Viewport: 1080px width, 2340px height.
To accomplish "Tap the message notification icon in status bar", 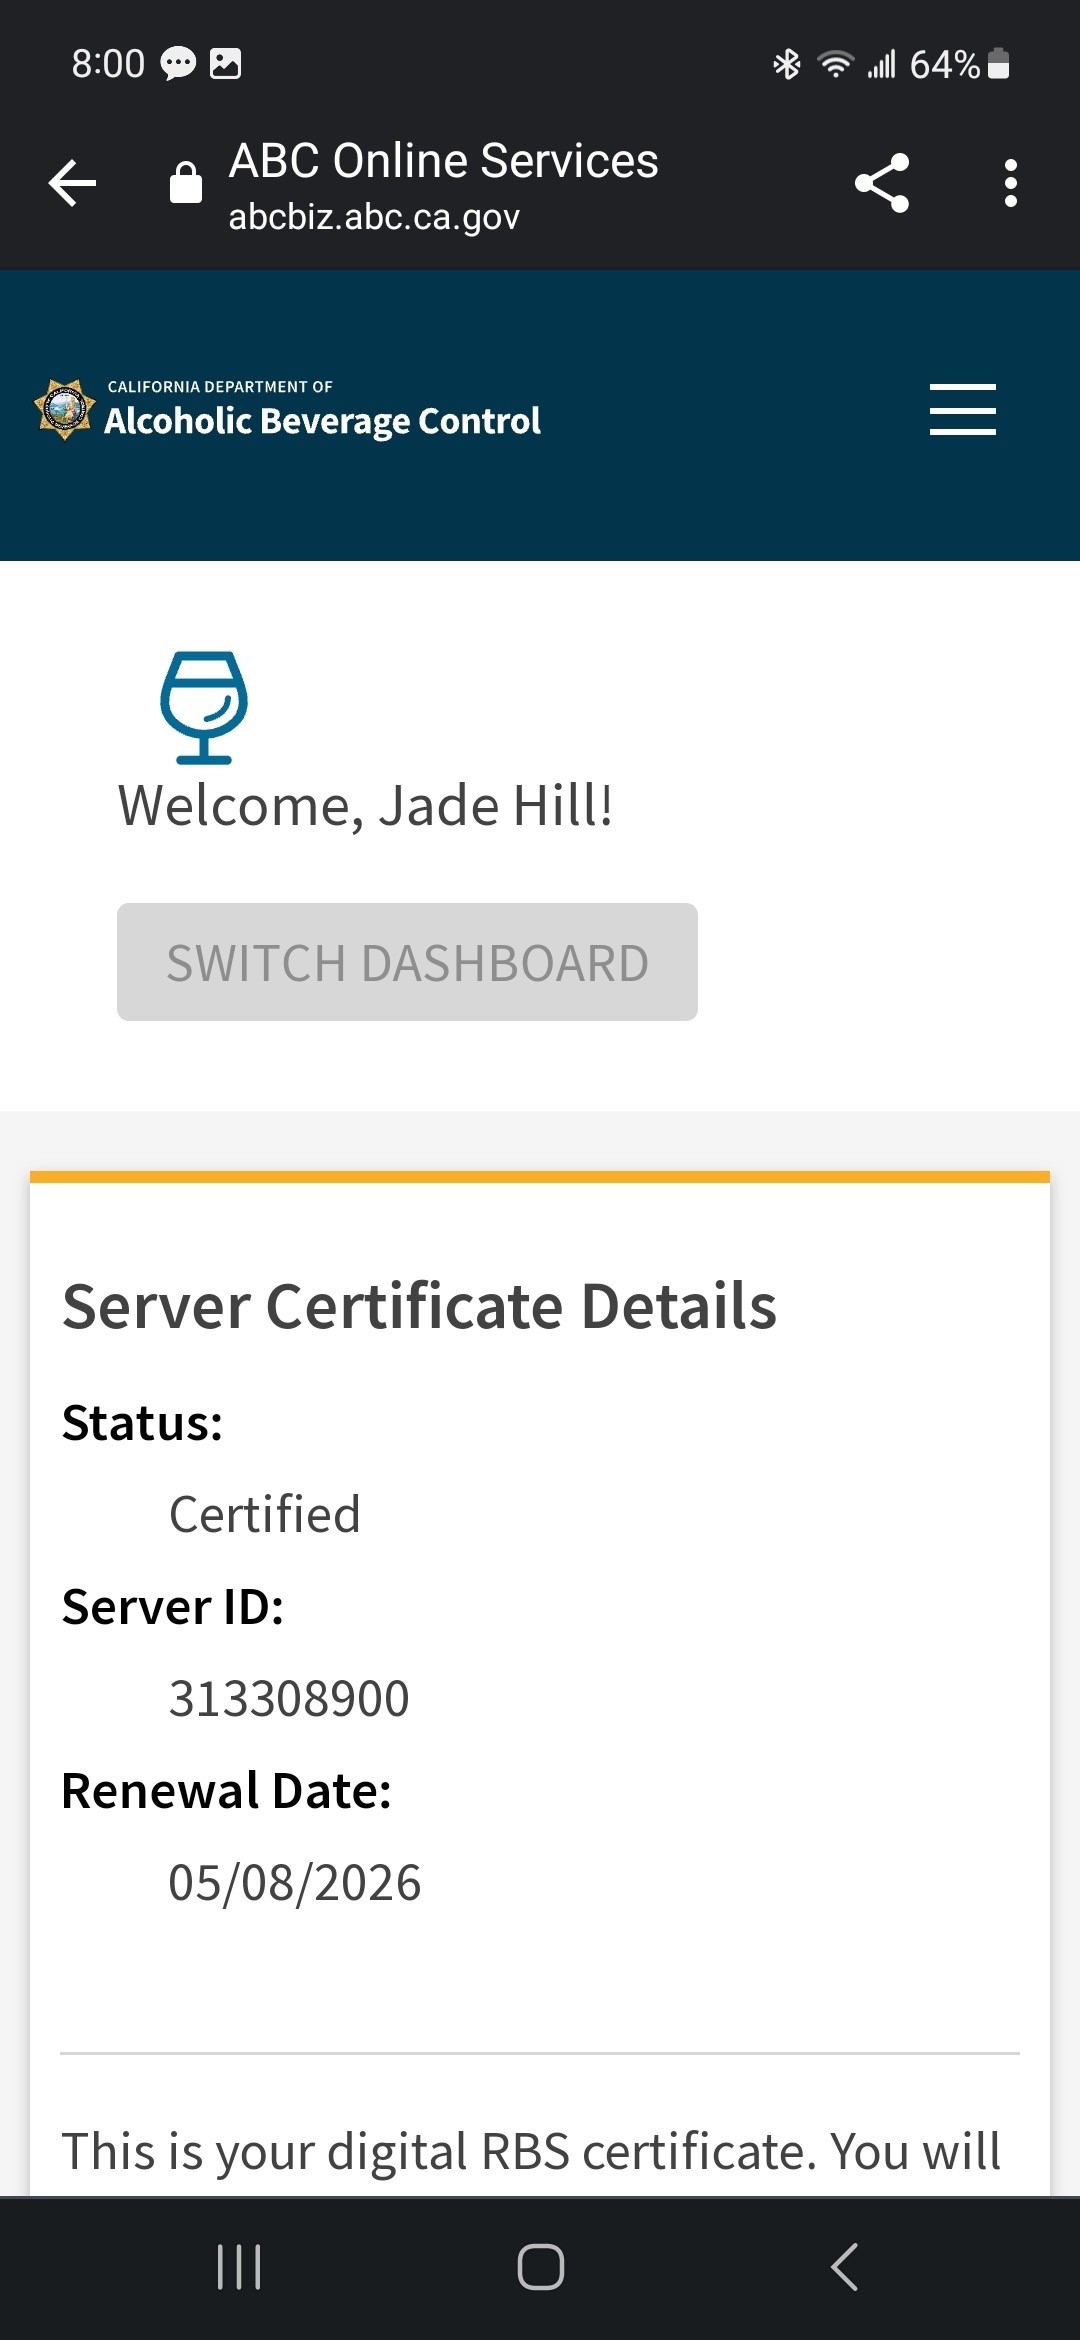I will point(178,64).
